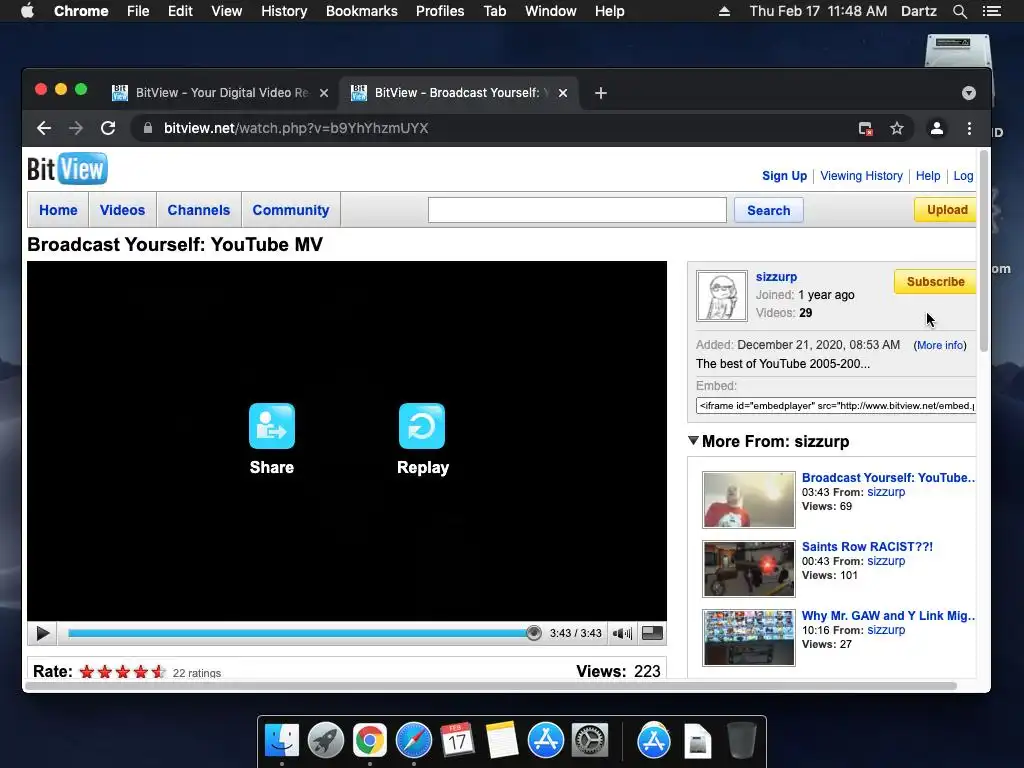Open the Calendar app in the Dock
The height and width of the screenshot is (768, 1024).
coord(457,741)
